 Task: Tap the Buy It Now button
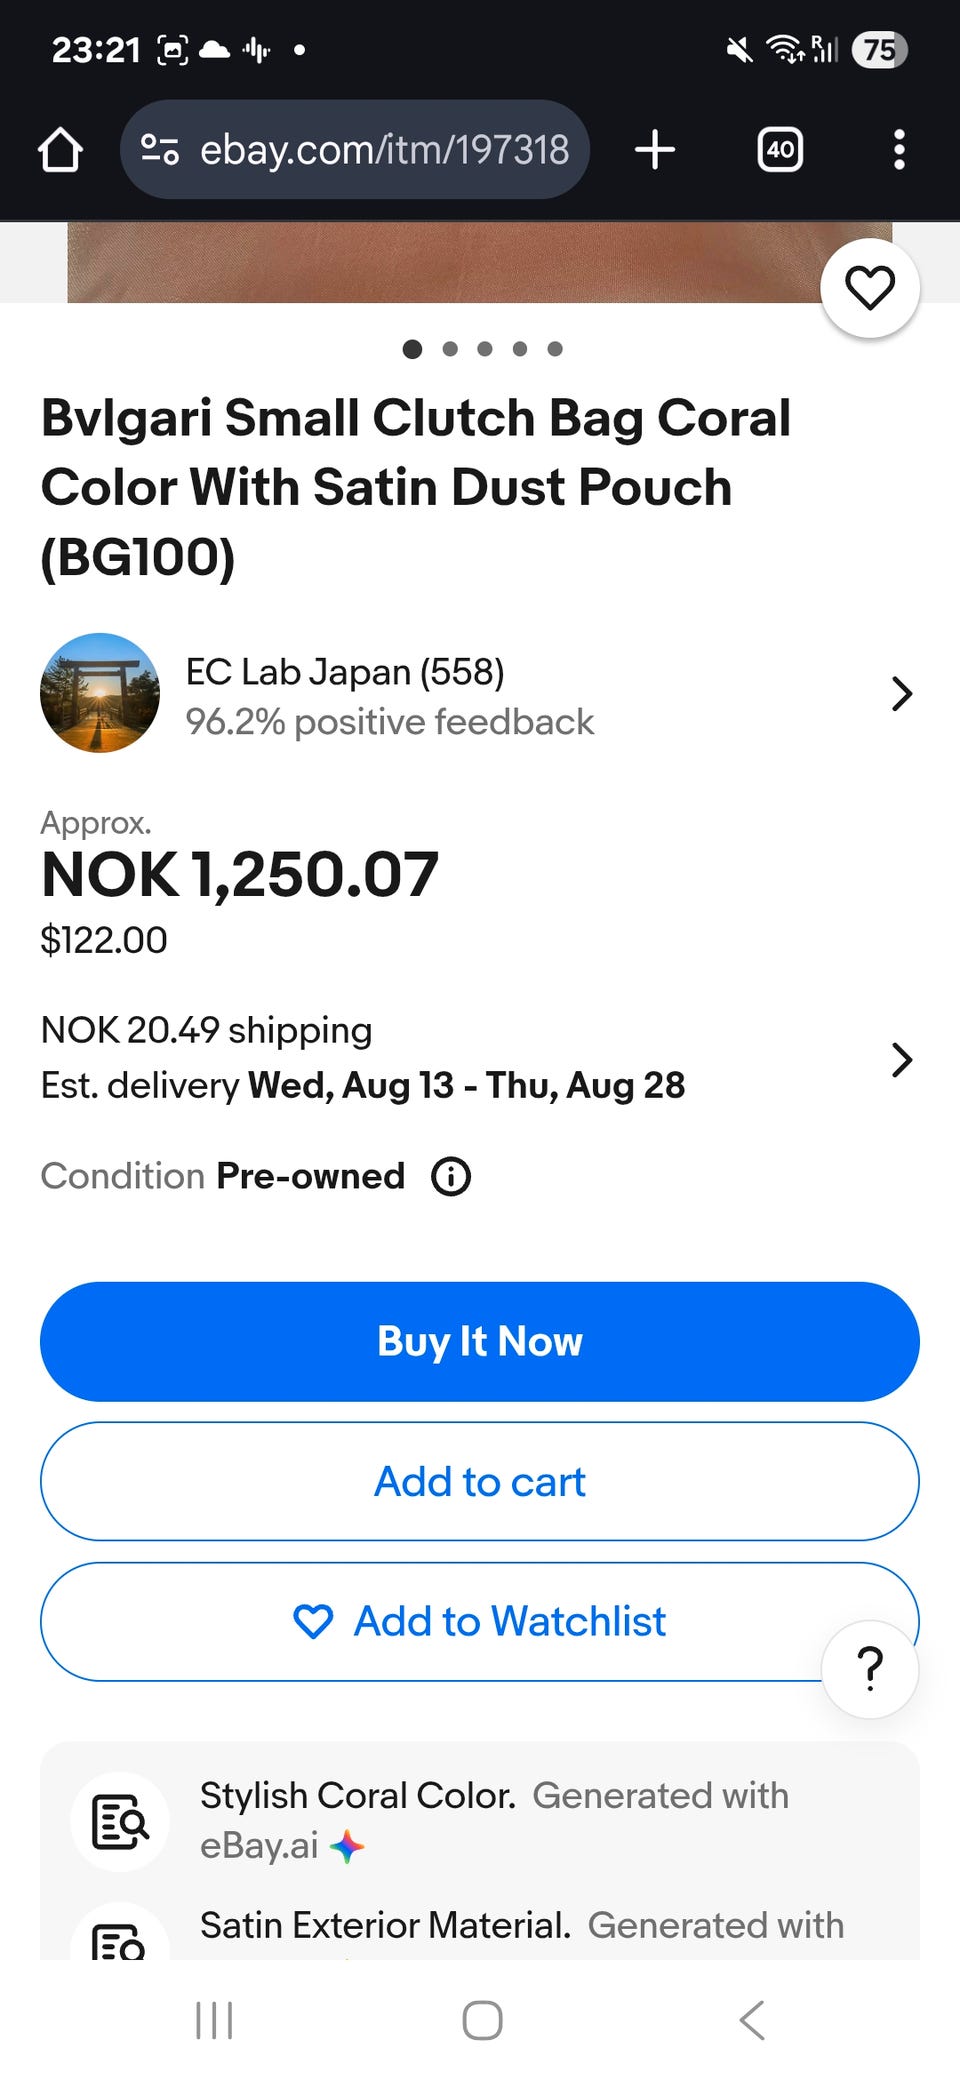480,1341
